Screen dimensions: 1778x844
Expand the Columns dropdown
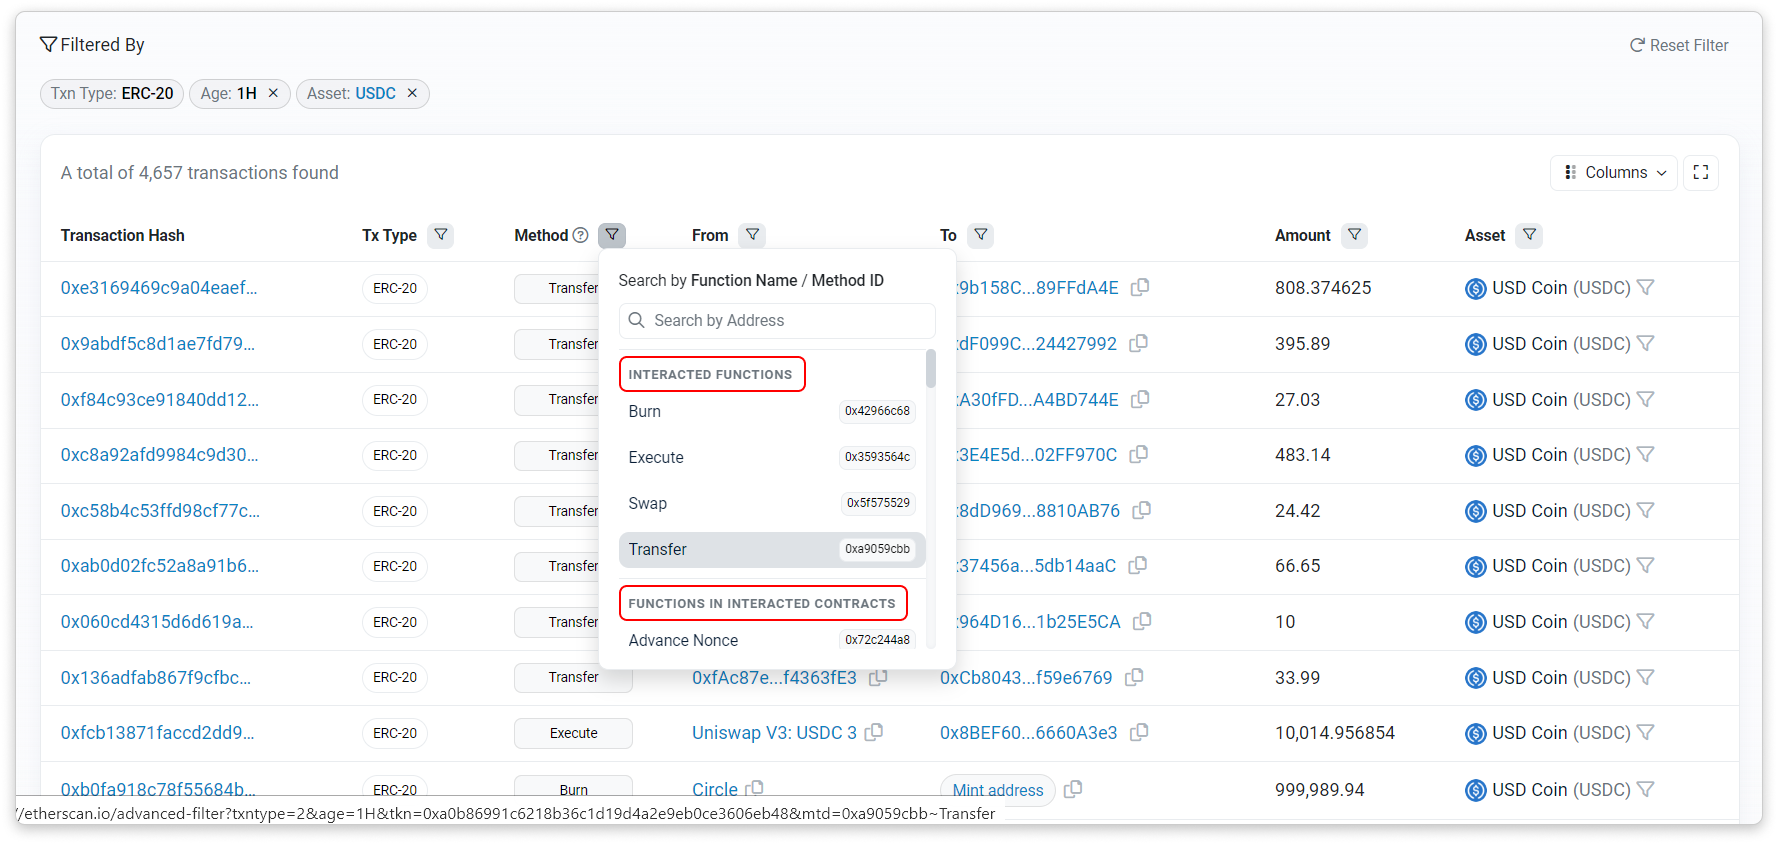[x=1614, y=173]
